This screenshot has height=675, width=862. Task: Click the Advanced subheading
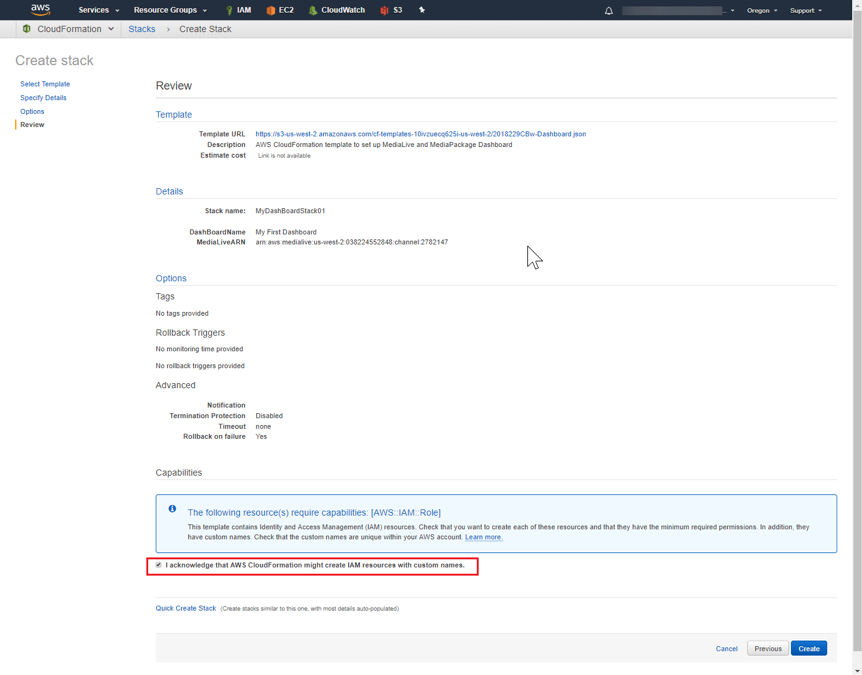[175, 385]
